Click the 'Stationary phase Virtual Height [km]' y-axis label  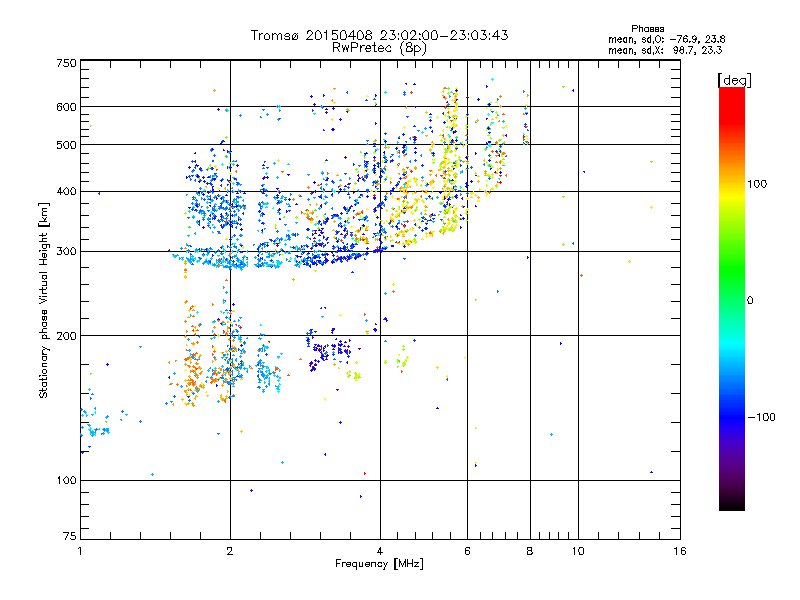[x=44, y=300]
